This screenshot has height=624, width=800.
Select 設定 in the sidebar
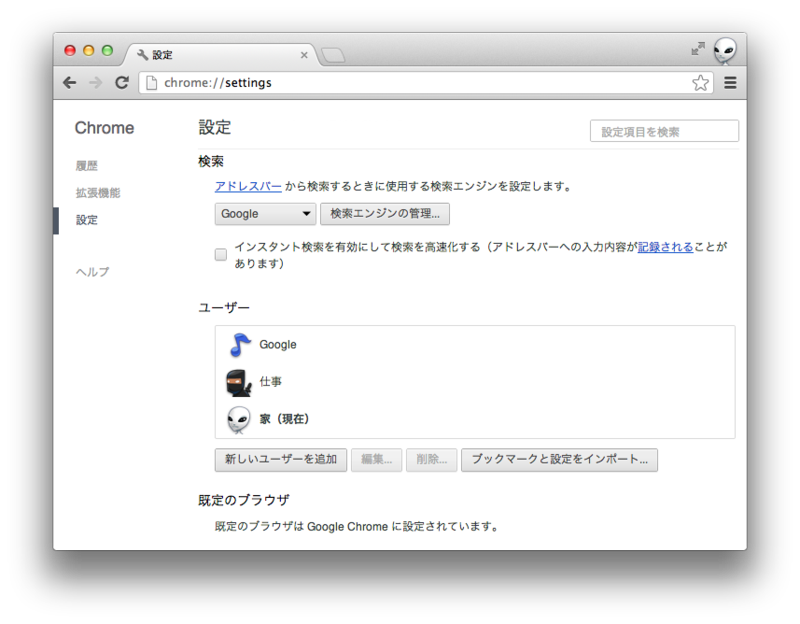(86, 220)
